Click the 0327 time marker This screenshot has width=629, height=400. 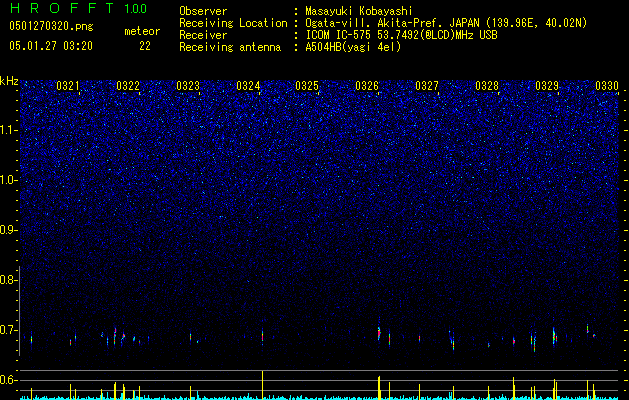pyautogui.click(x=427, y=86)
